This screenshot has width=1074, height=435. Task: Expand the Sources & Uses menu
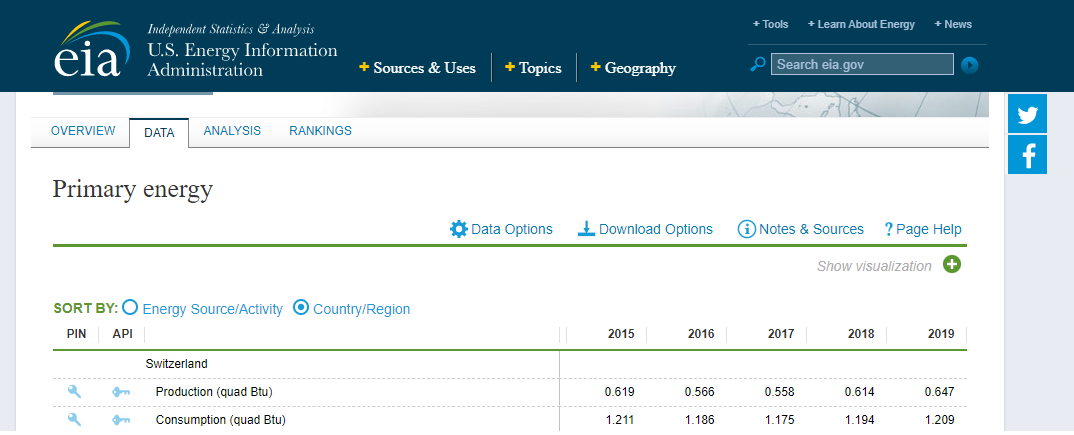tap(417, 68)
